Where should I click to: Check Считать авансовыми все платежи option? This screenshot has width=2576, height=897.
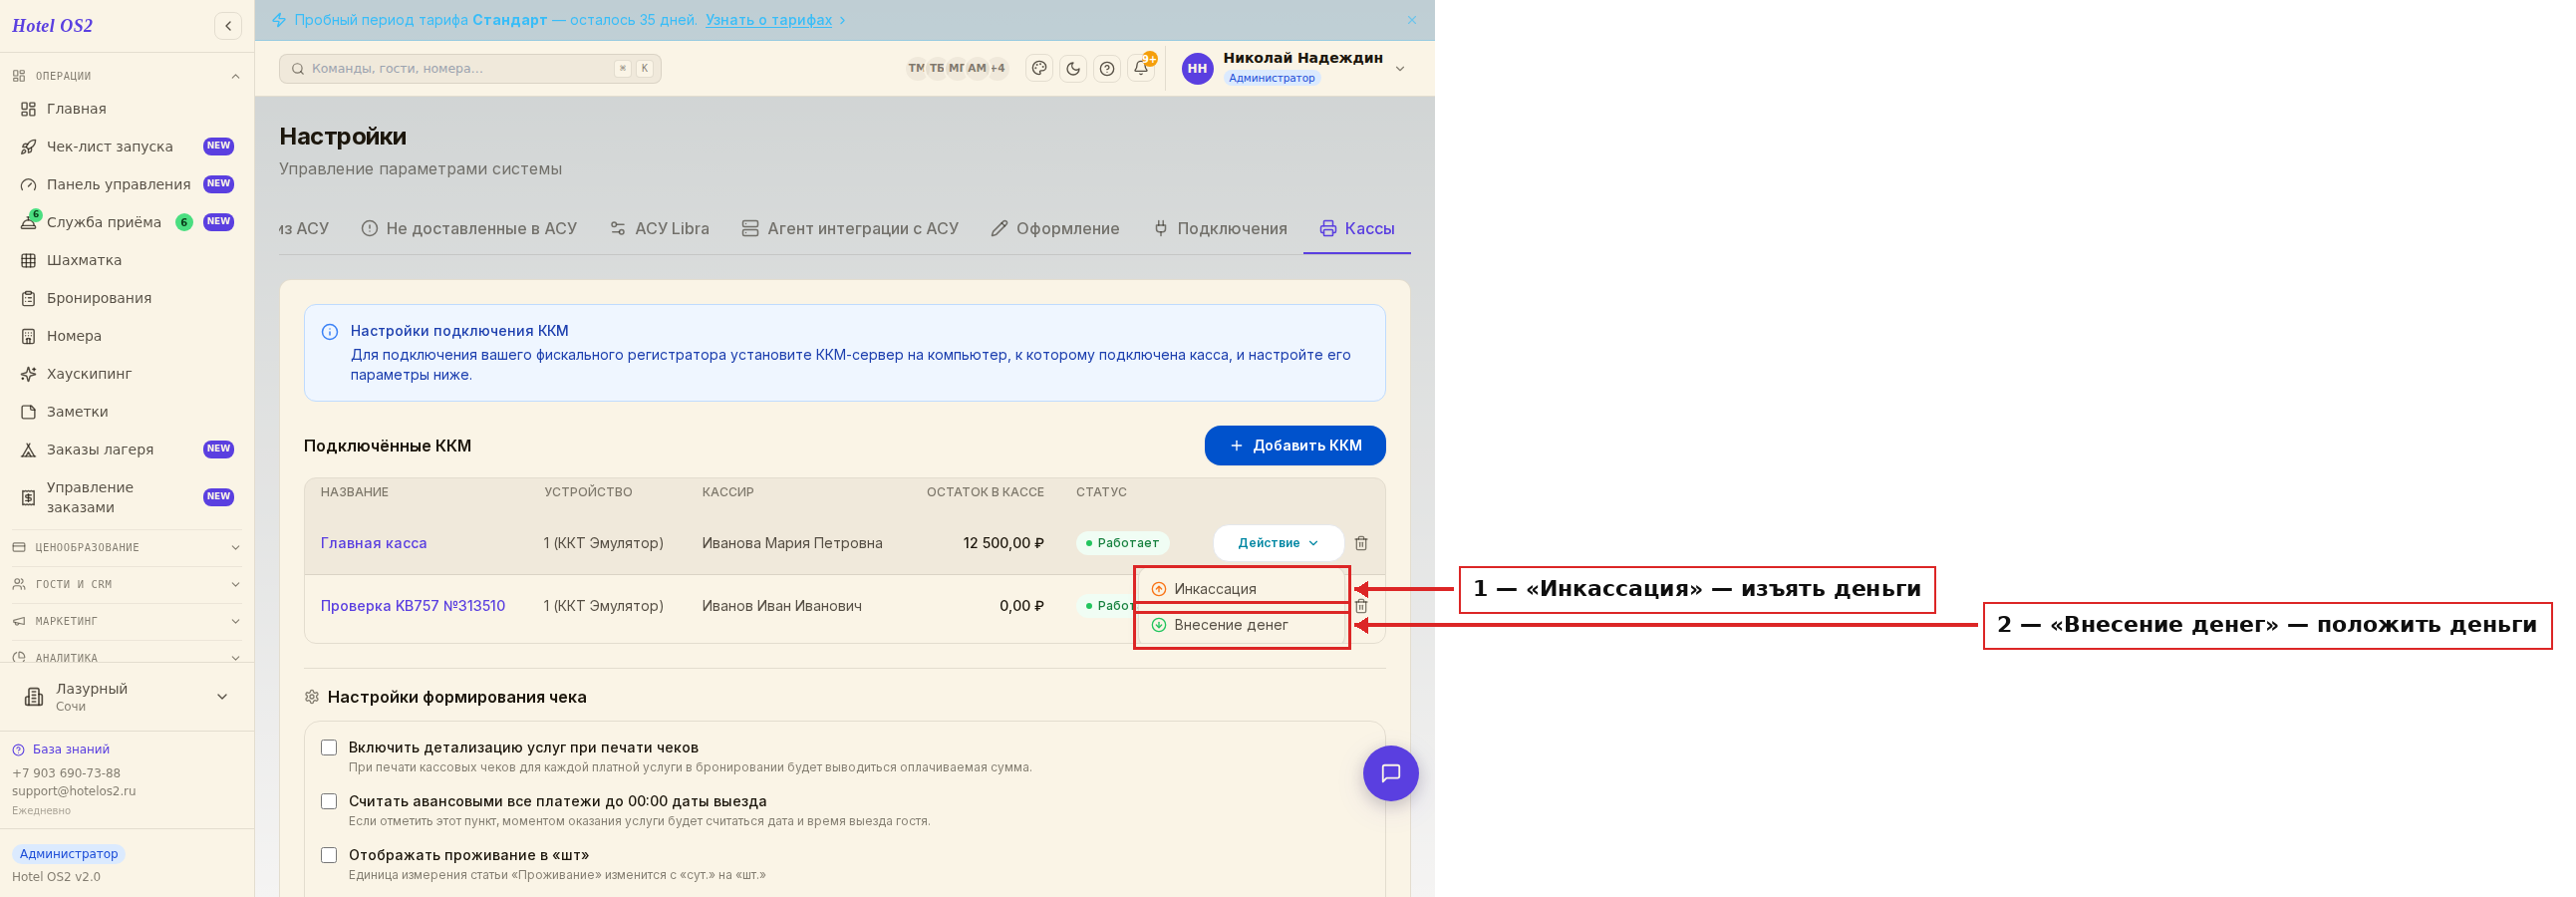pos(329,801)
